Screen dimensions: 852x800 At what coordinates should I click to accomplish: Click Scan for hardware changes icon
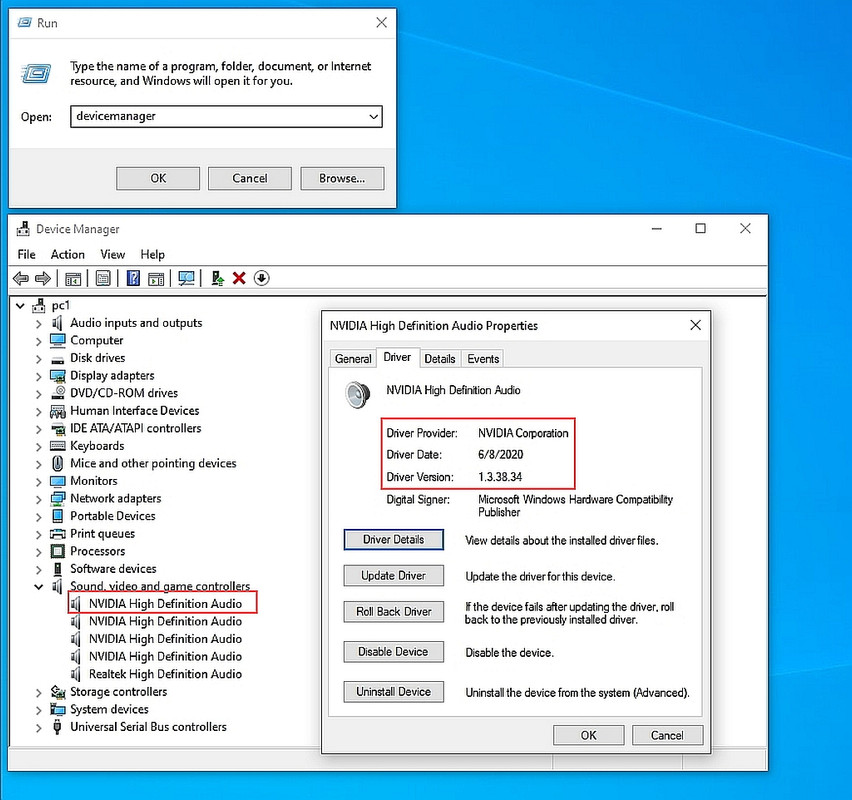(x=186, y=279)
